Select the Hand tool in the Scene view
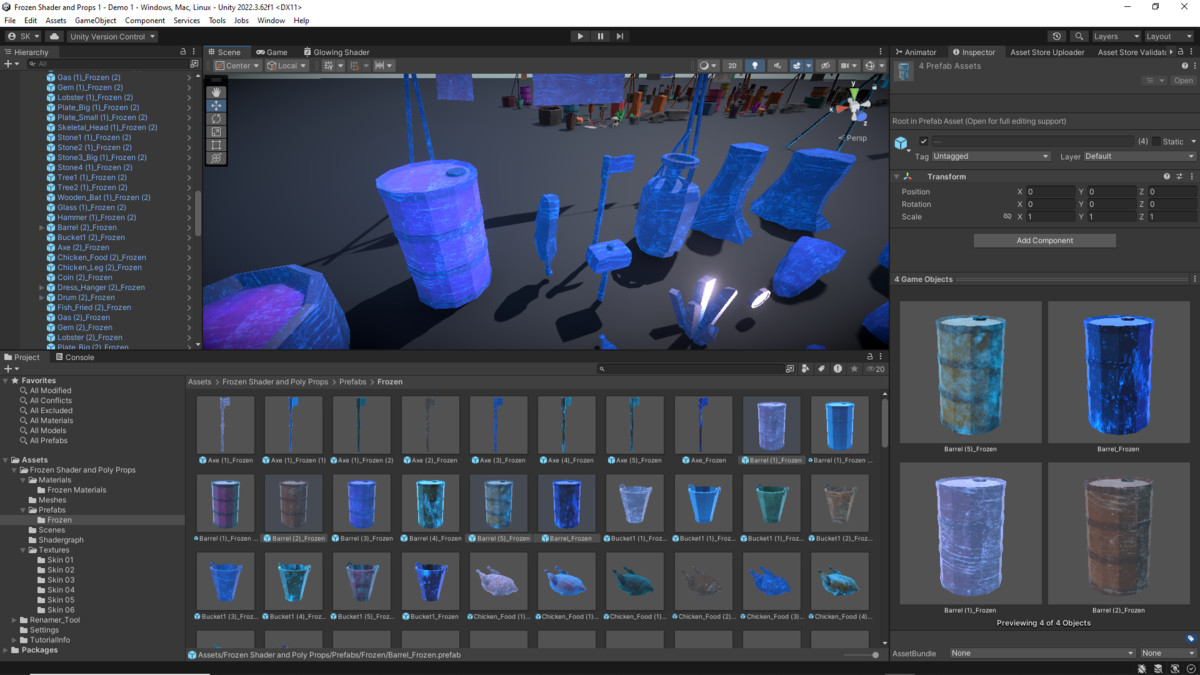 pos(216,93)
